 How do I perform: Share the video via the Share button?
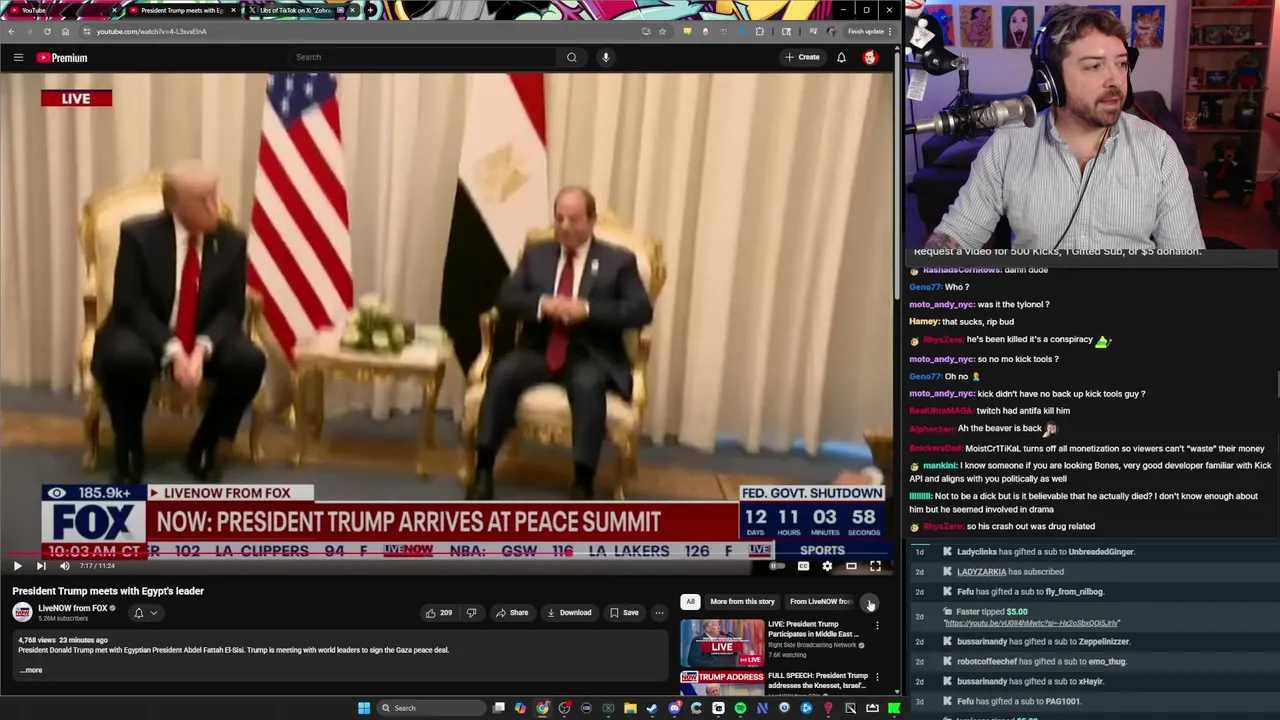511,613
